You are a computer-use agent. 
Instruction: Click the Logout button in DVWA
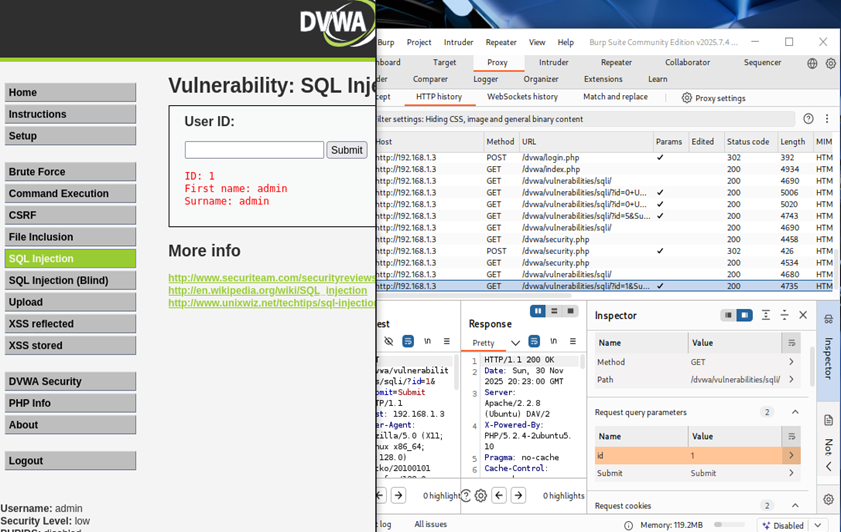tap(70, 461)
